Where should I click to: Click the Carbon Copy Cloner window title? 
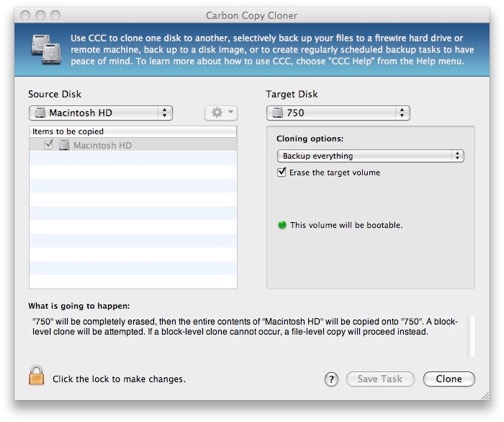coord(251,15)
